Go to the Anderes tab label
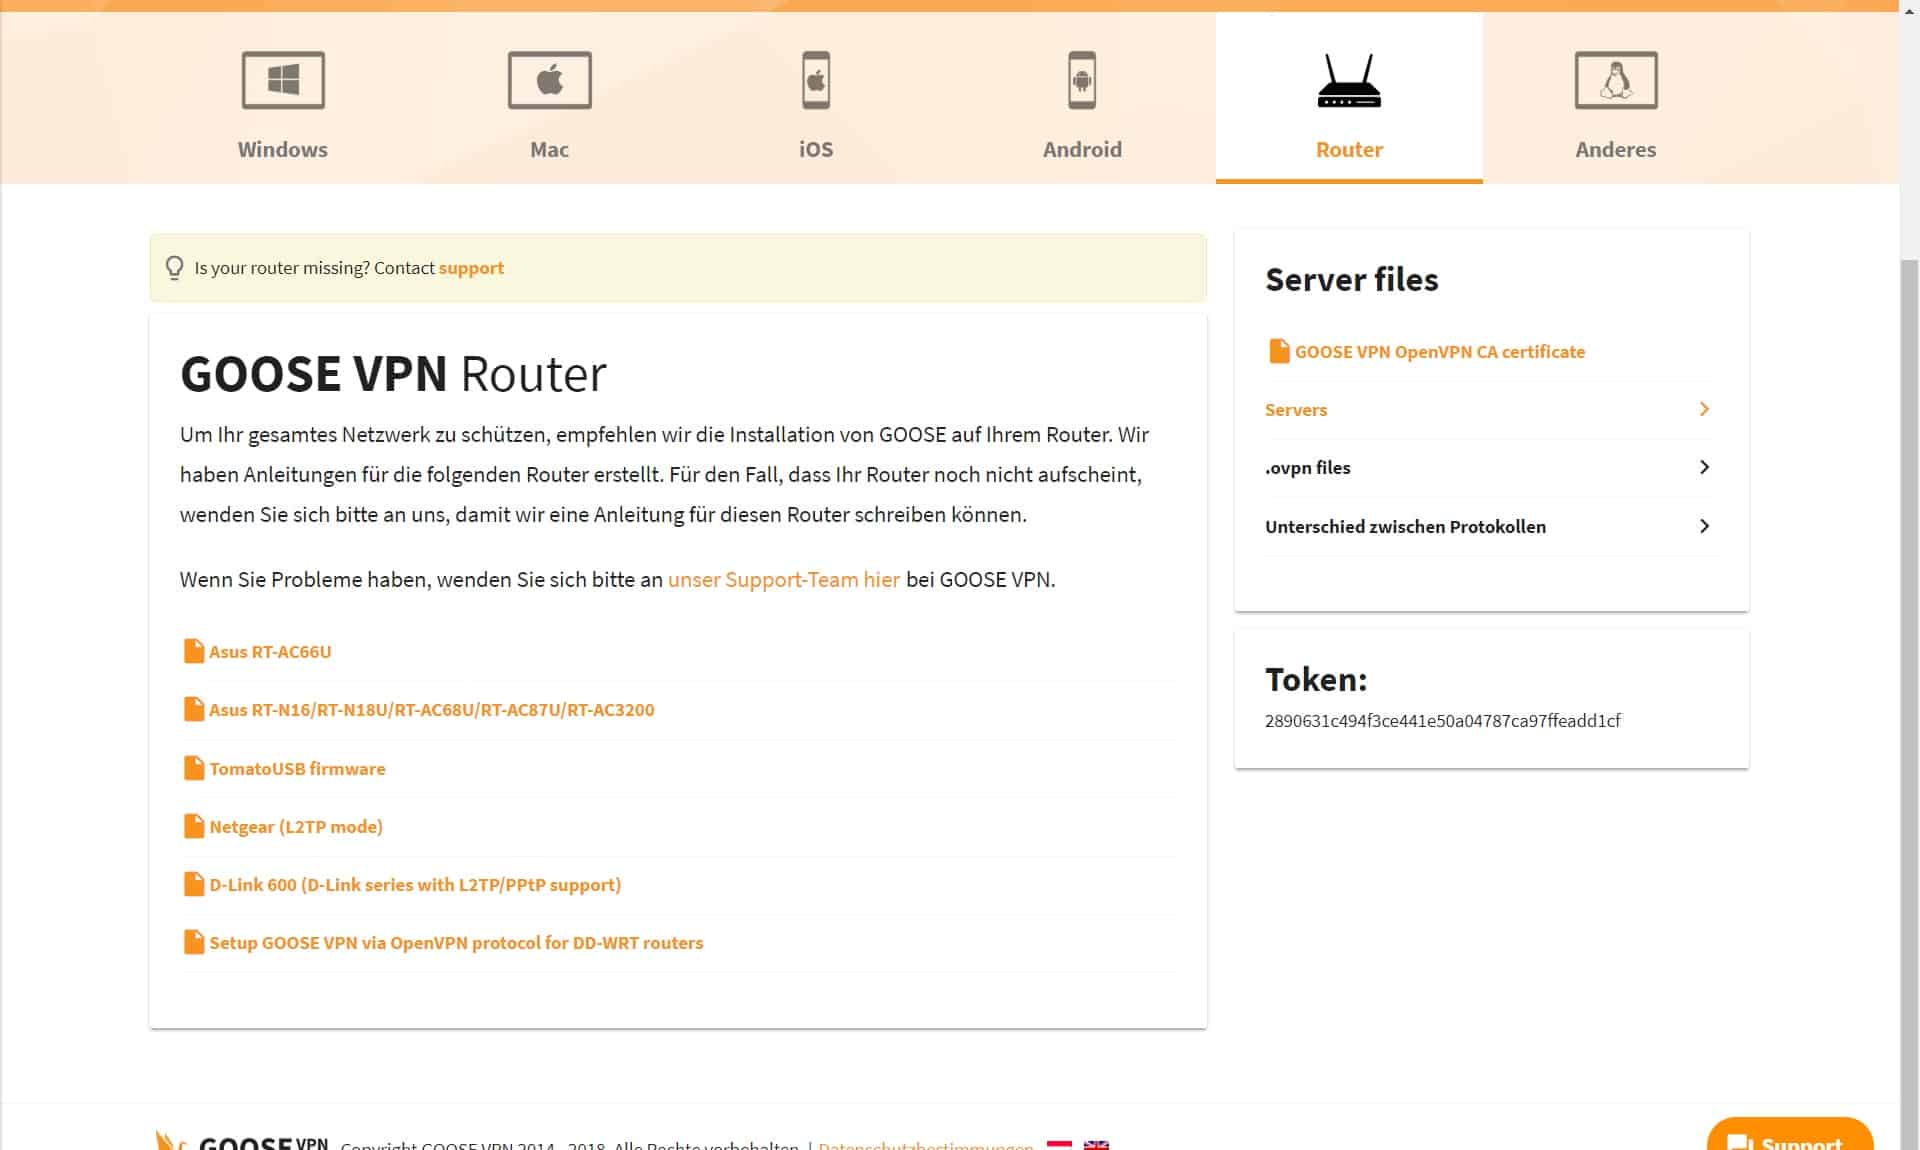Image resolution: width=1920 pixels, height=1150 pixels. (x=1616, y=149)
